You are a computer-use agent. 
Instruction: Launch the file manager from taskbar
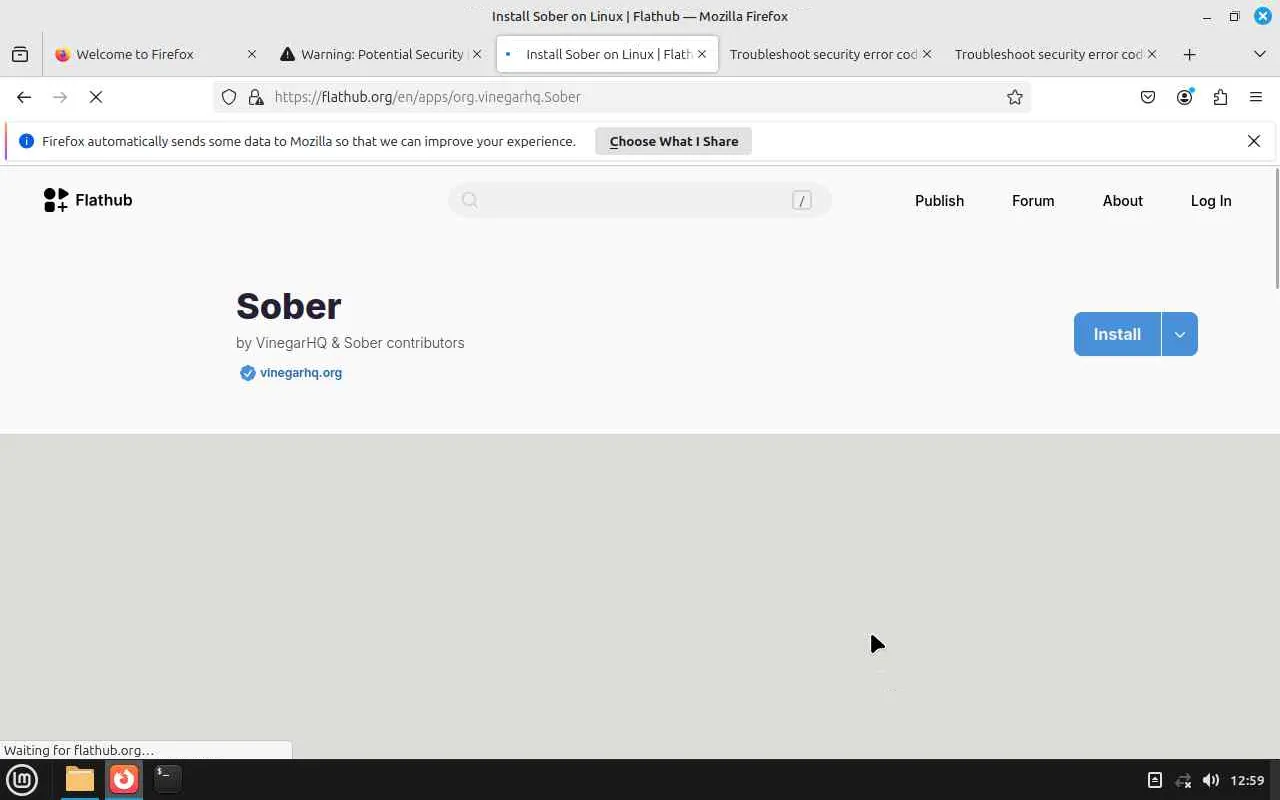coord(80,779)
